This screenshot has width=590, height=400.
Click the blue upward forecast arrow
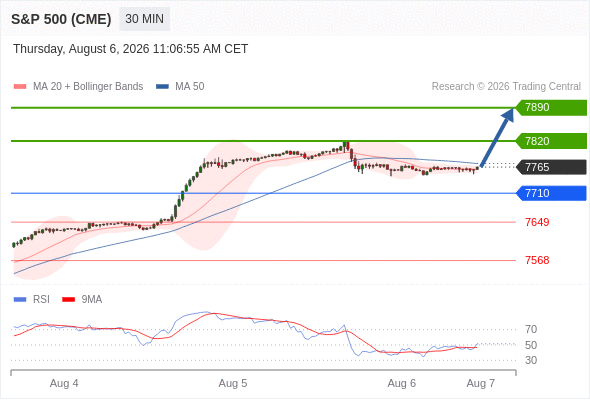coord(497,138)
